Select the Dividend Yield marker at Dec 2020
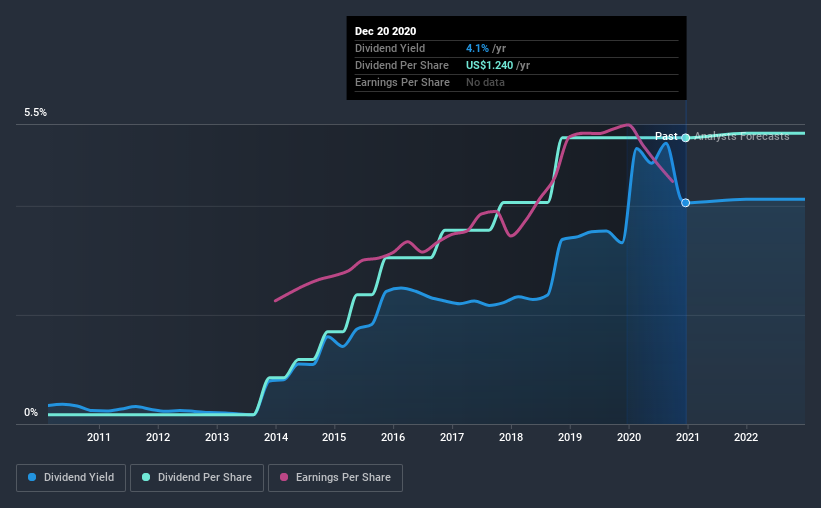The image size is (821, 508). [685, 203]
